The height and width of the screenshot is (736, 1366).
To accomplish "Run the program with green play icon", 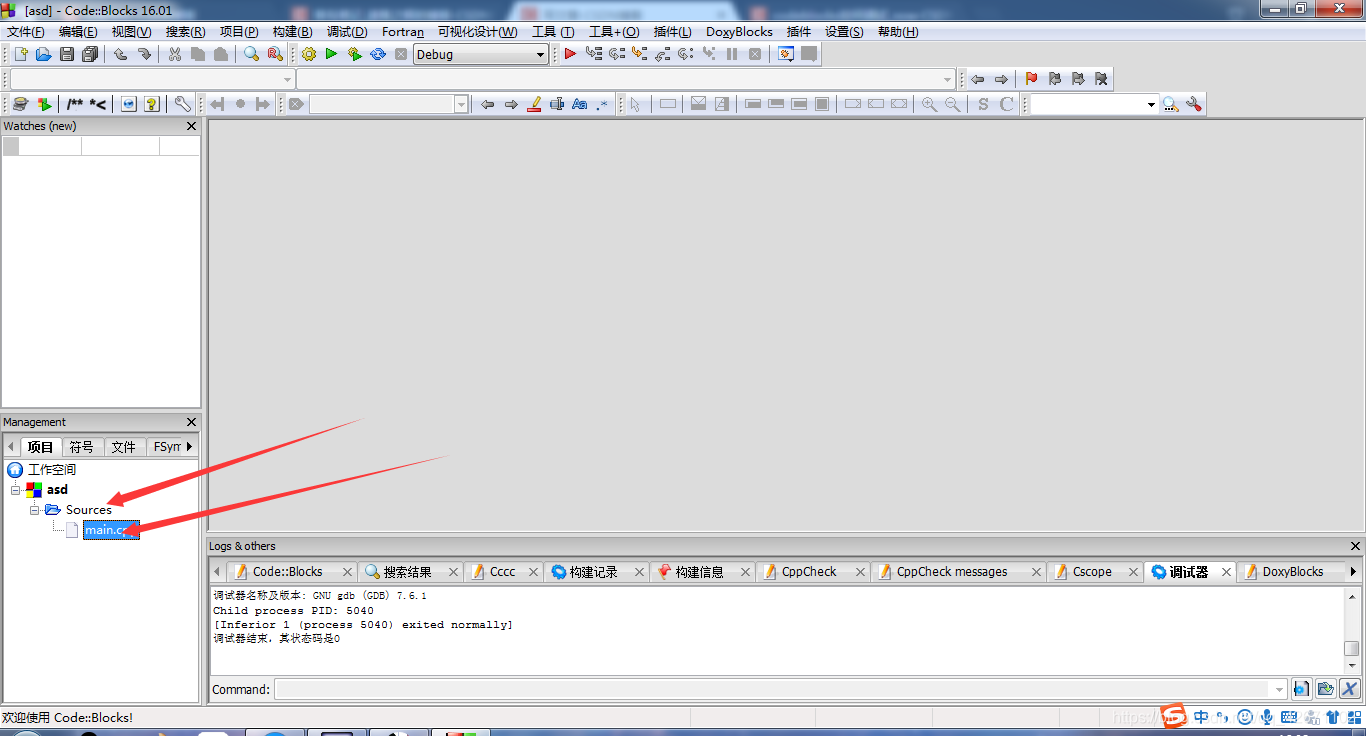I will click(331, 54).
